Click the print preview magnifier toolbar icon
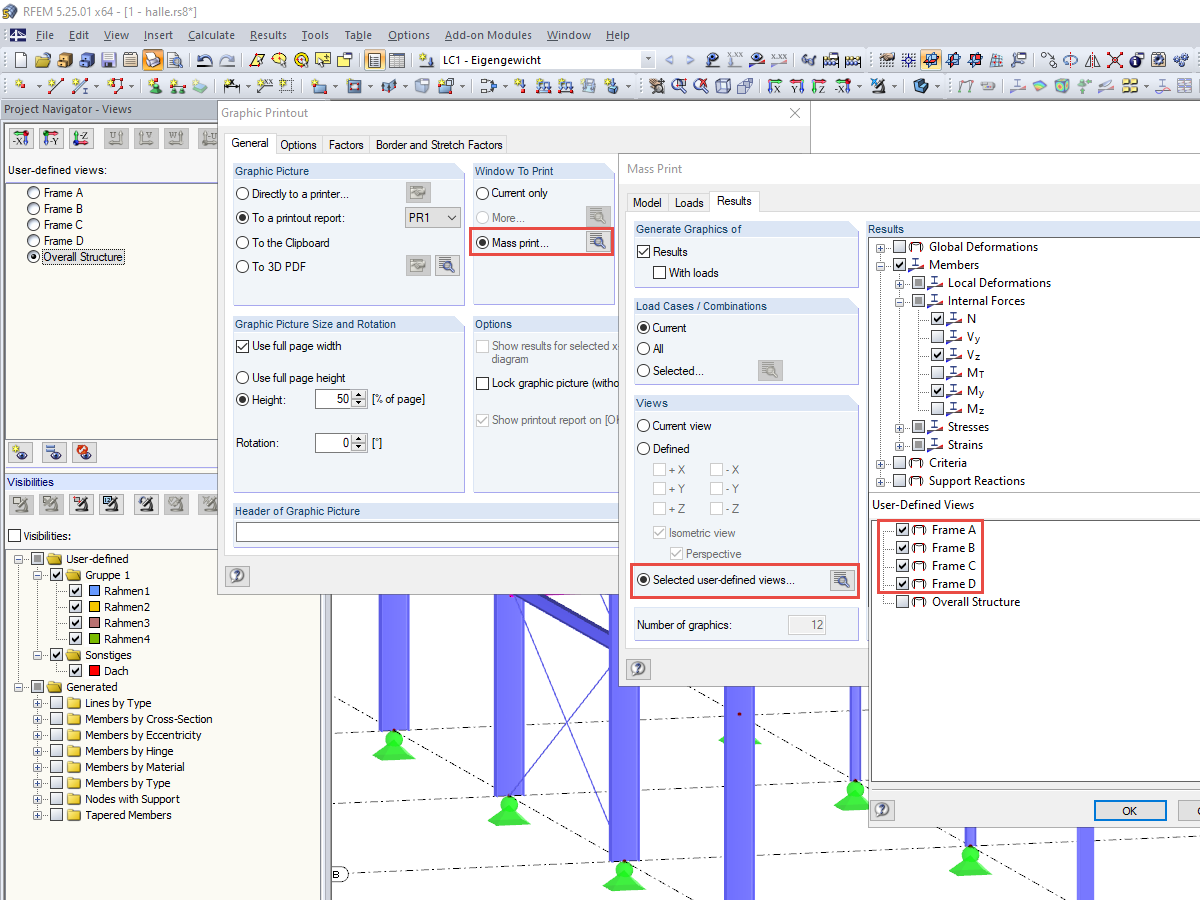The width and height of the screenshot is (1200, 900). tap(175, 60)
